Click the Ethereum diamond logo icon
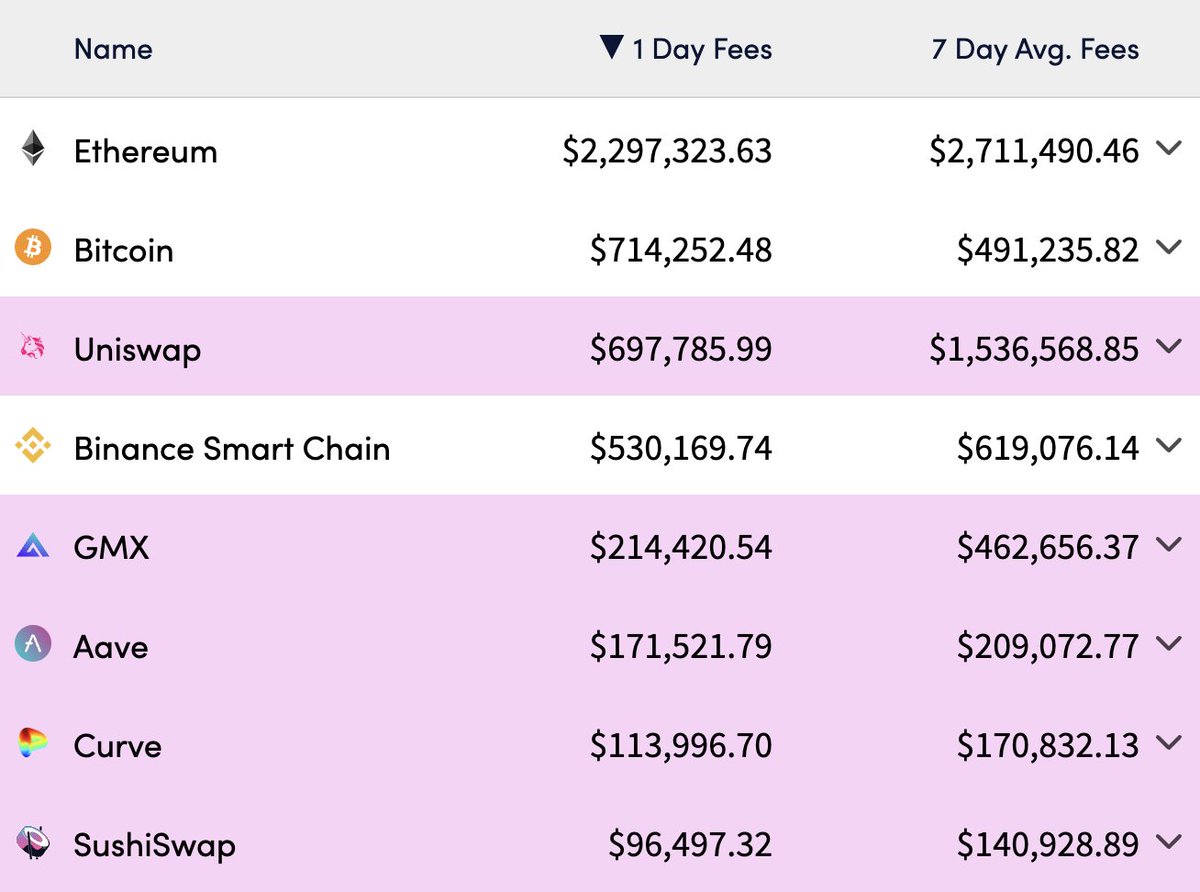The height and width of the screenshot is (892, 1200). pyautogui.click(x=33, y=149)
